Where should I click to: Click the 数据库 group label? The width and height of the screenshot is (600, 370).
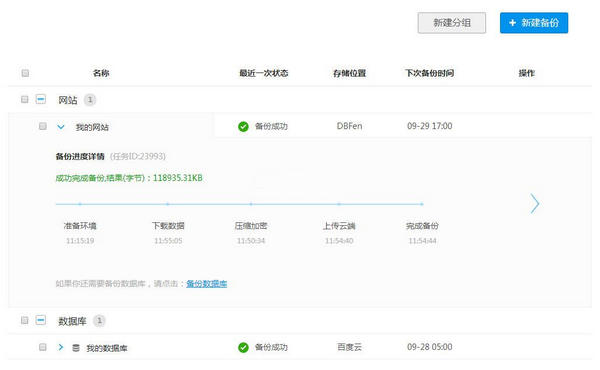pyautogui.click(x=72, y=321)
